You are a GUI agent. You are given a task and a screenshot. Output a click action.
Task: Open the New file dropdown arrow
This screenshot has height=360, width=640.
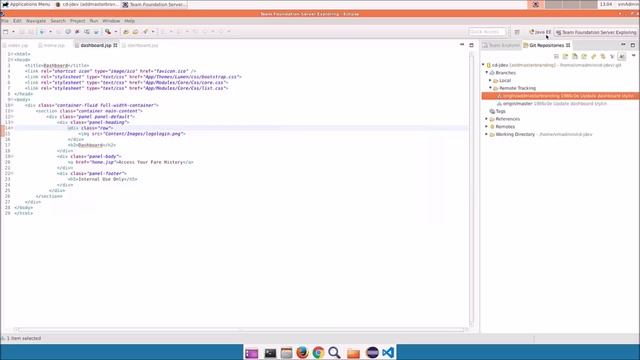pos(13,32)
